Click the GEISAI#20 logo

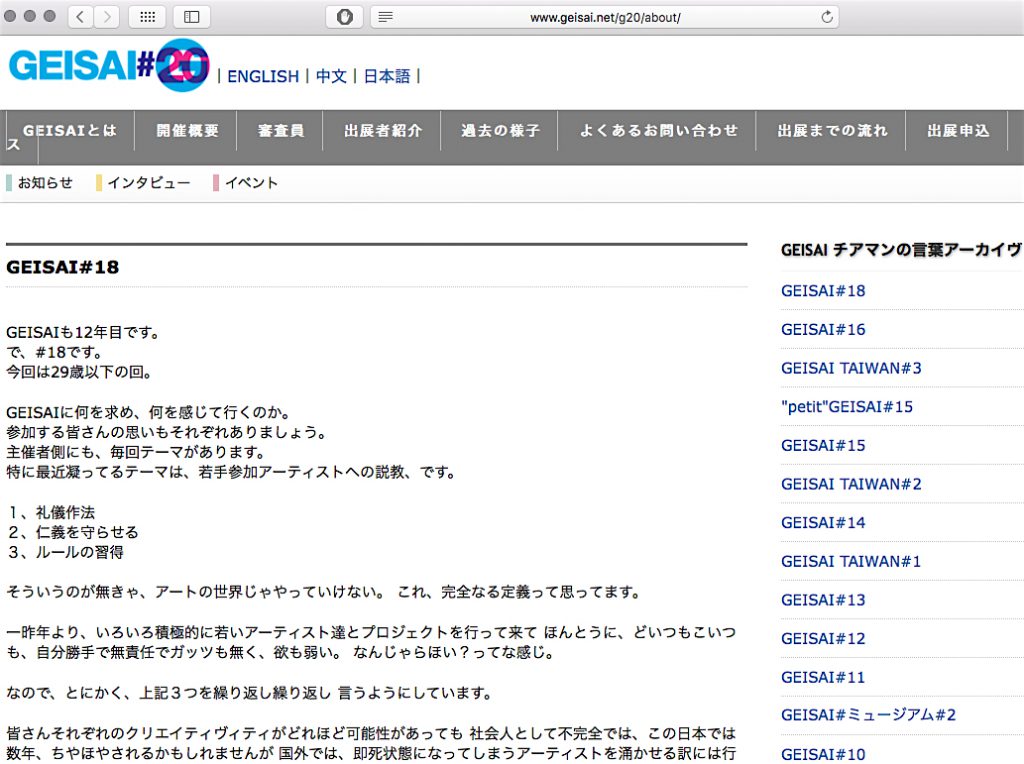[109, 65]
